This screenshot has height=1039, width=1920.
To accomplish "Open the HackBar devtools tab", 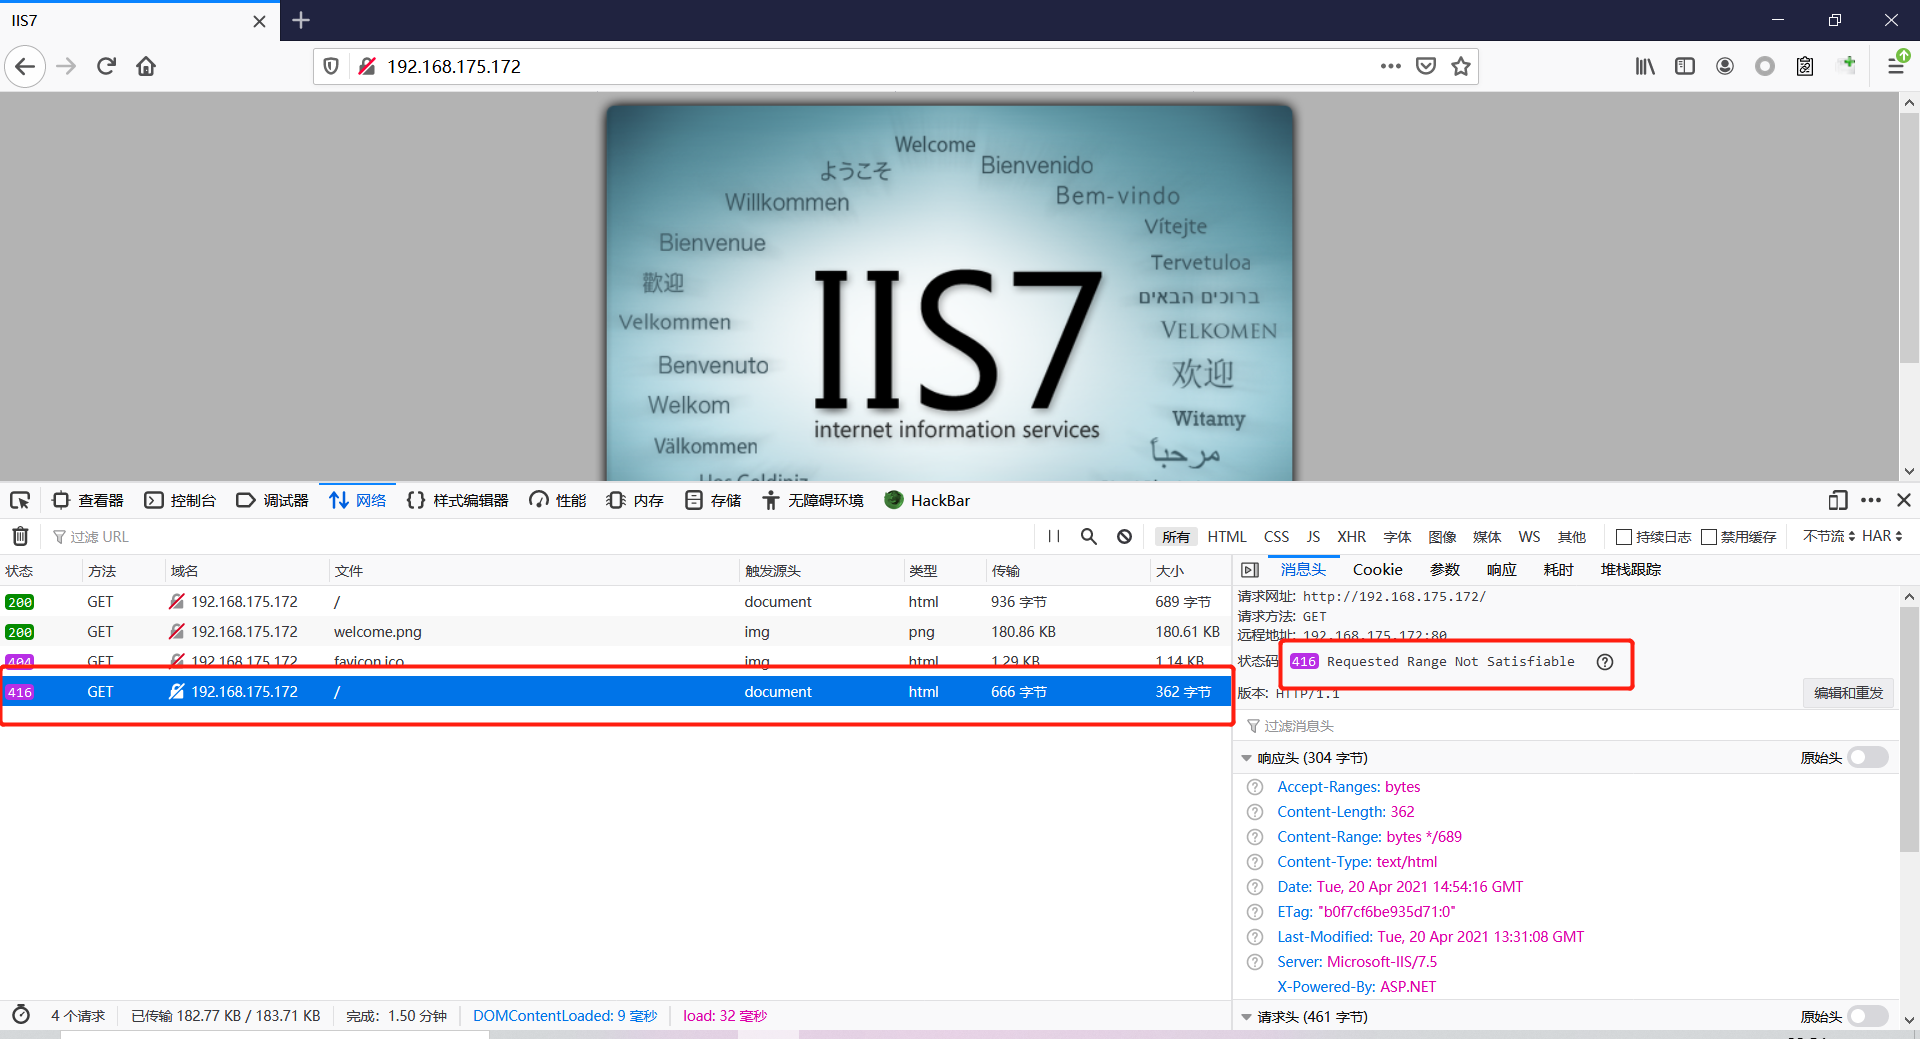I will click(x=928, y=500).
